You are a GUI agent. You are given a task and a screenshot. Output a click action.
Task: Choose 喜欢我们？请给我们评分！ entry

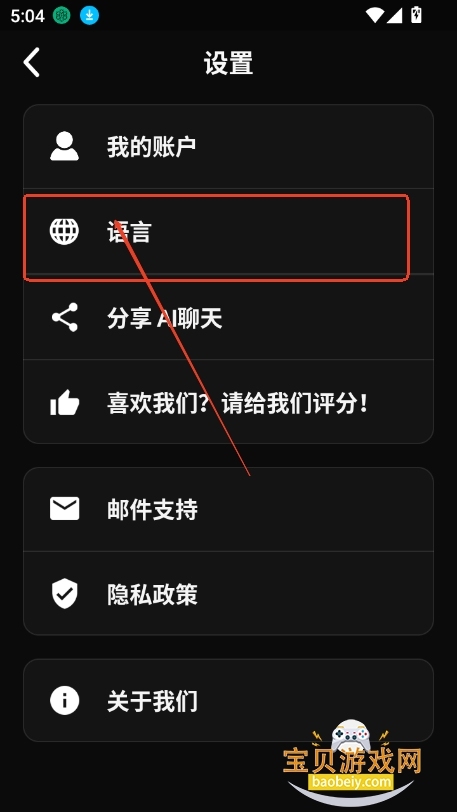(x=228, y=402)
